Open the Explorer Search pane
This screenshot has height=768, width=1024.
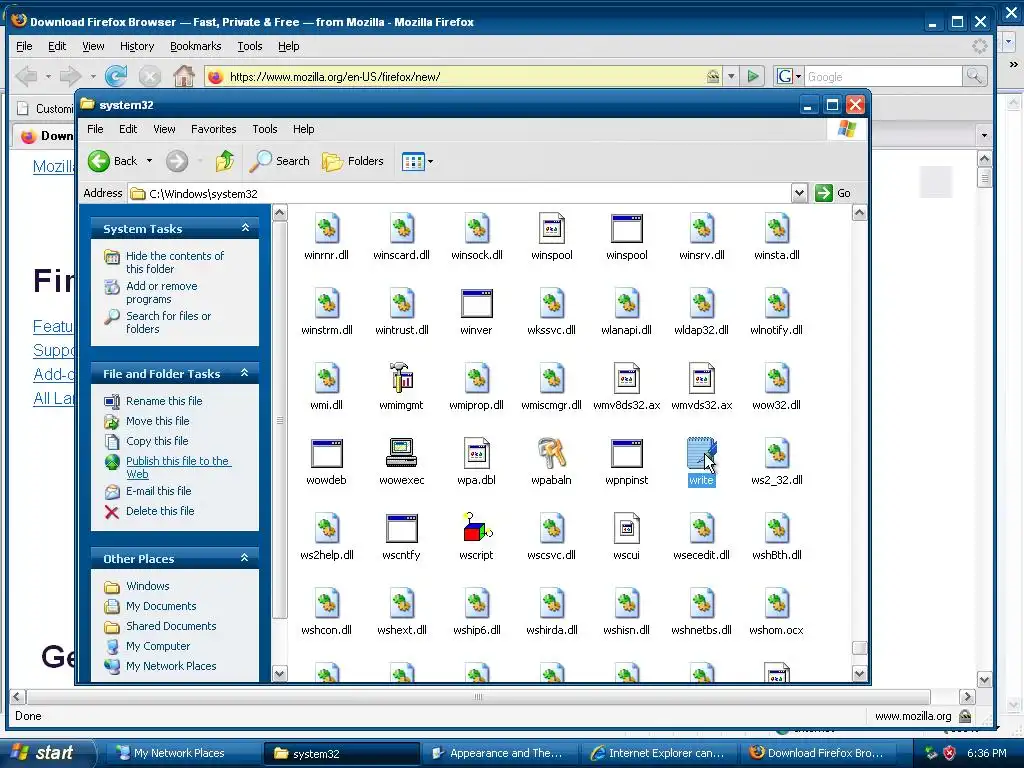point(280,161)
